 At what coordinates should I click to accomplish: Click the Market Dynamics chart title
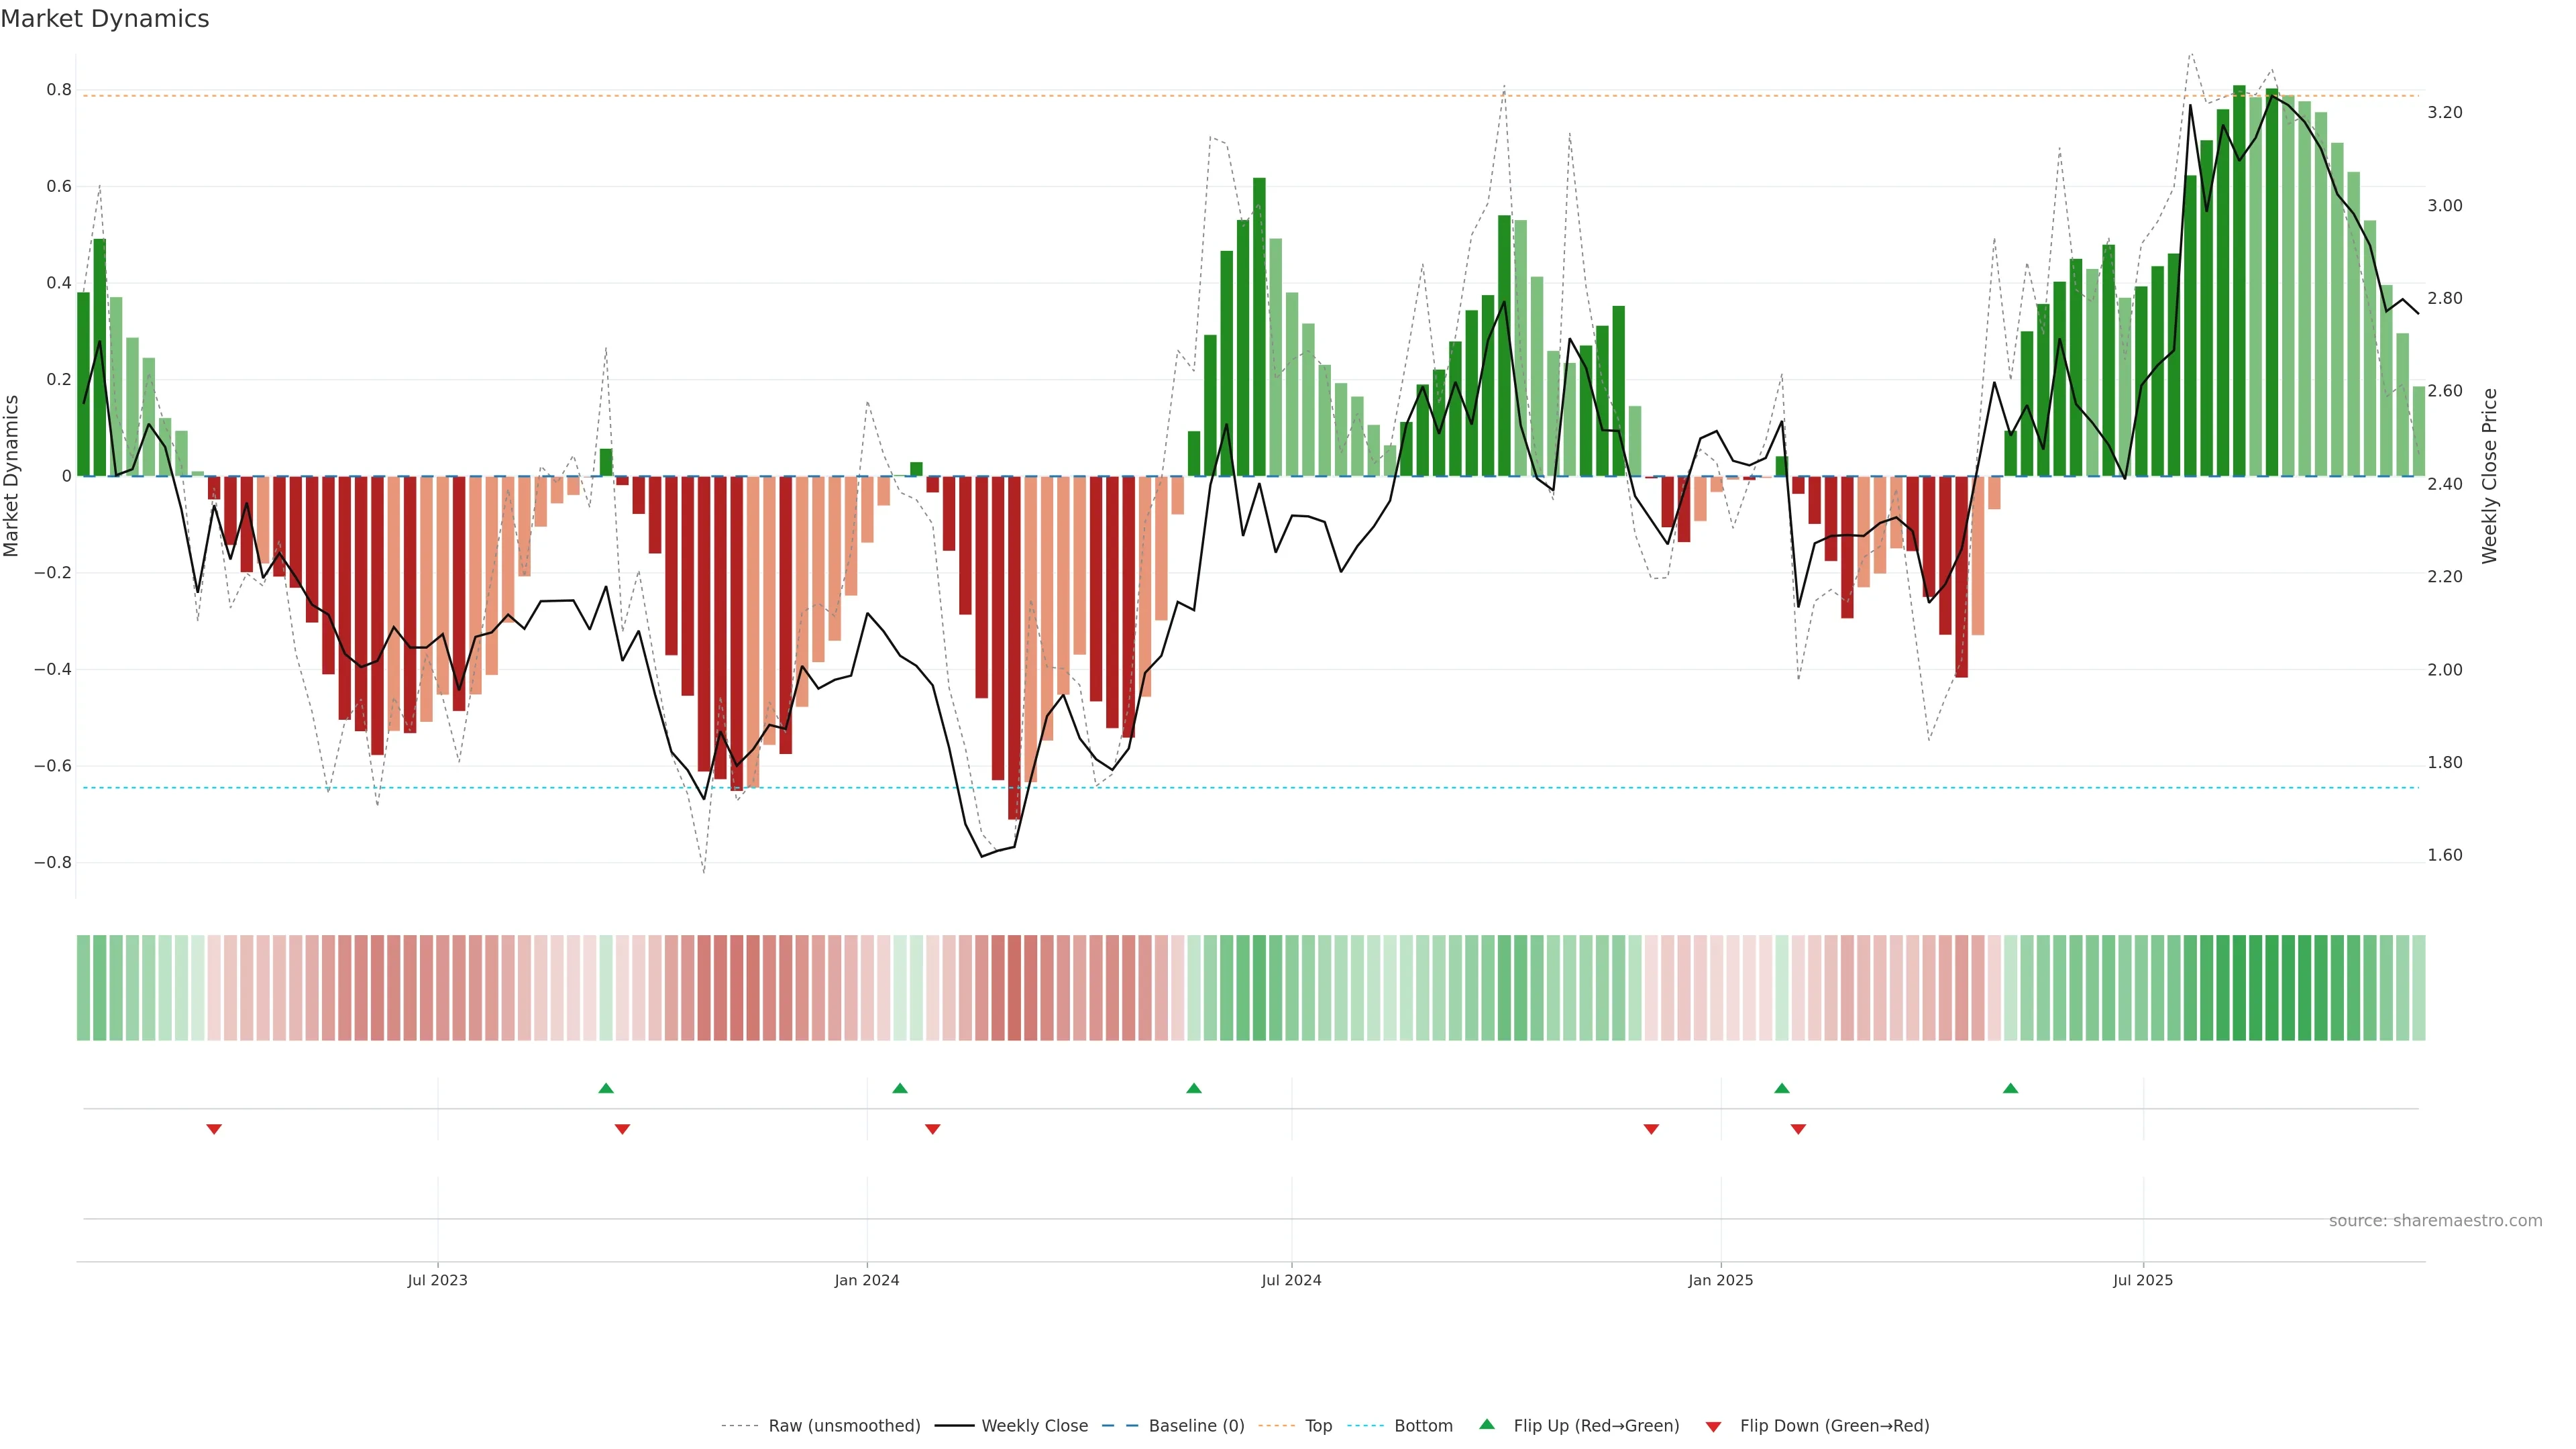pos(105,19)
